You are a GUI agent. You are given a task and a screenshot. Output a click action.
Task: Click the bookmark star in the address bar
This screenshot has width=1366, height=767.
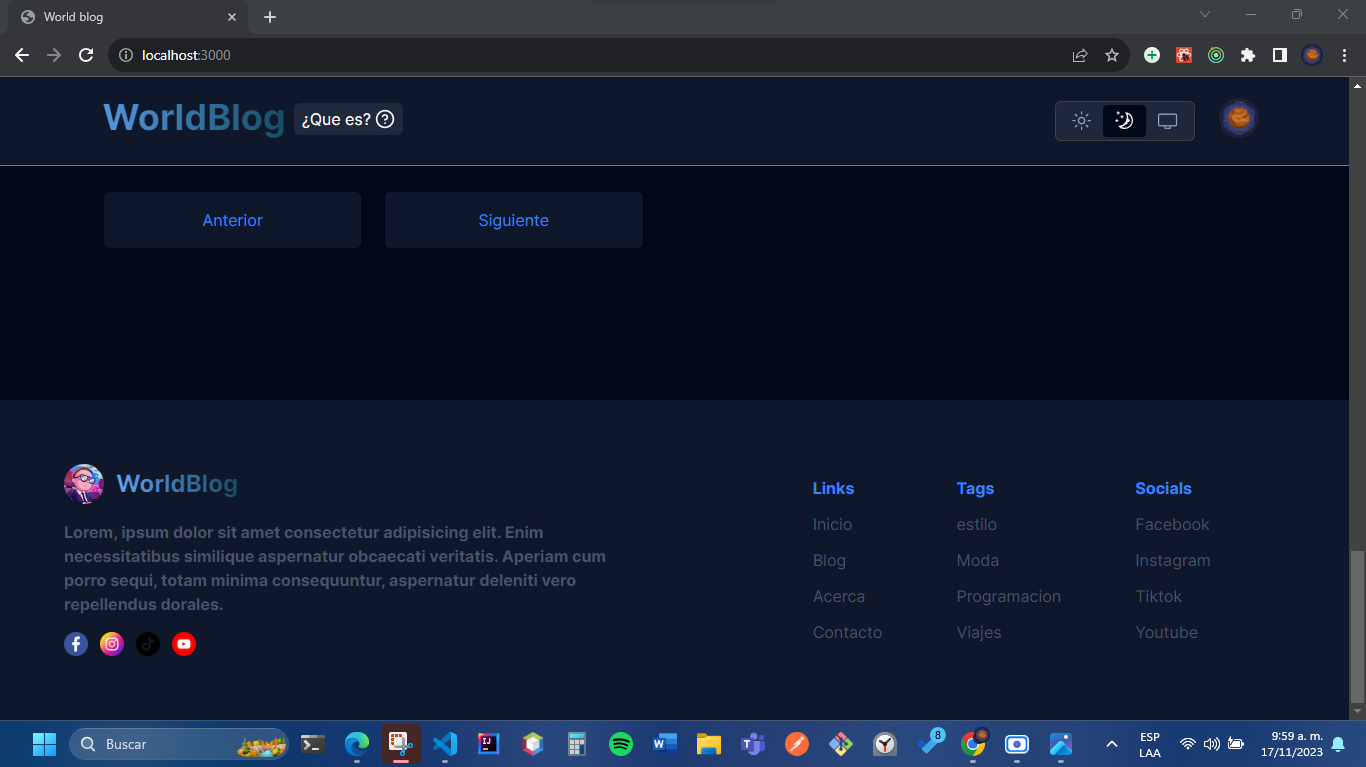click(1112, 55)
